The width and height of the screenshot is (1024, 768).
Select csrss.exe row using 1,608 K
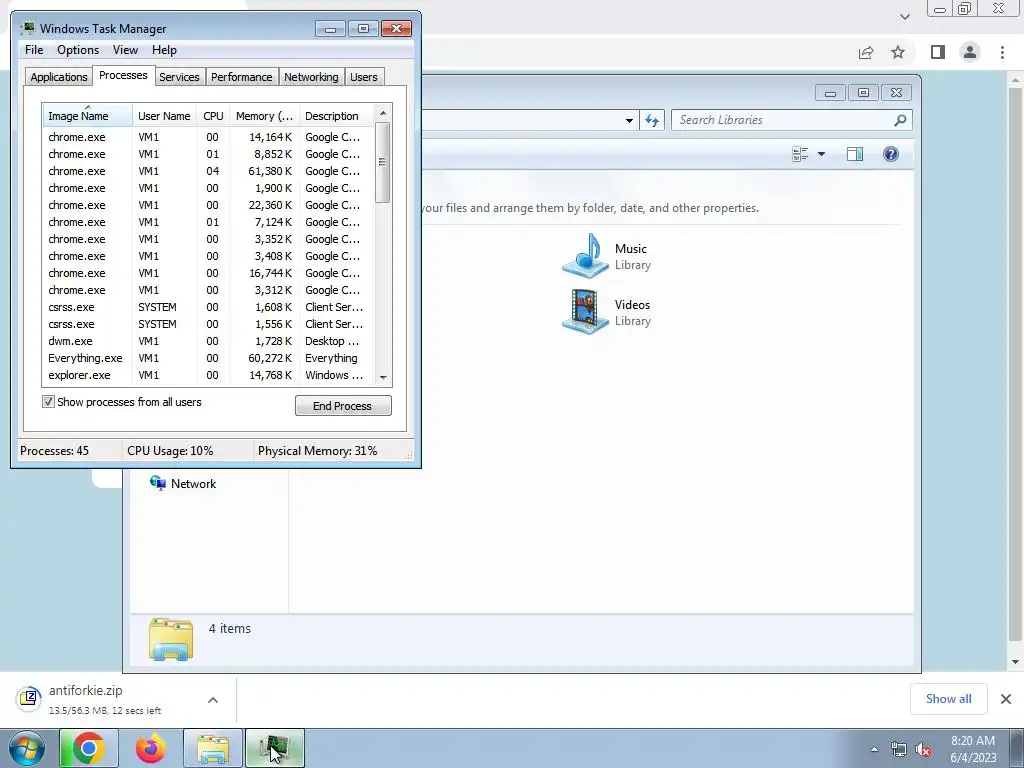[x=209, y=307]
